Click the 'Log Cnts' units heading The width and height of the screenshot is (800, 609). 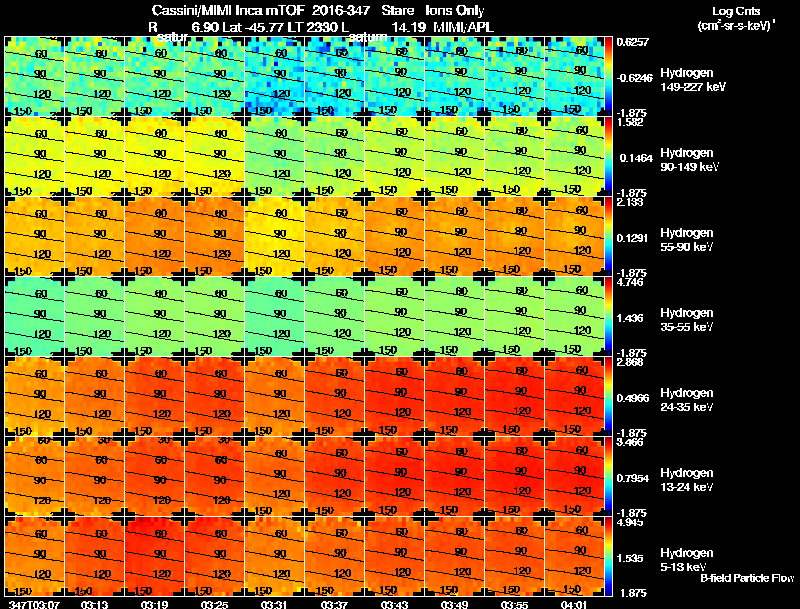click(x=736, y=11)
